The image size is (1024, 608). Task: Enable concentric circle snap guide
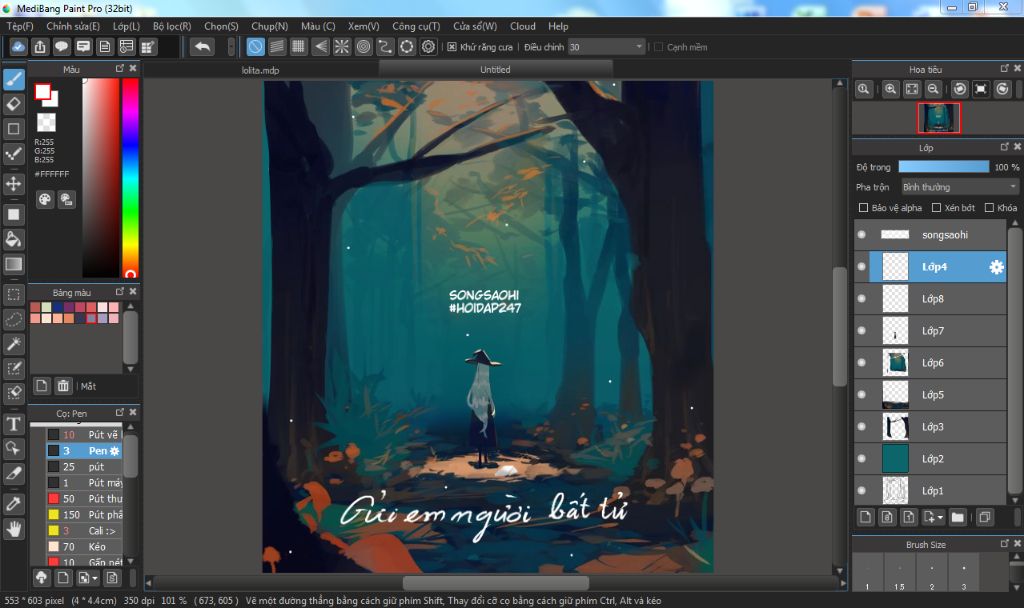pyautogui.click(x=363, y=46)
